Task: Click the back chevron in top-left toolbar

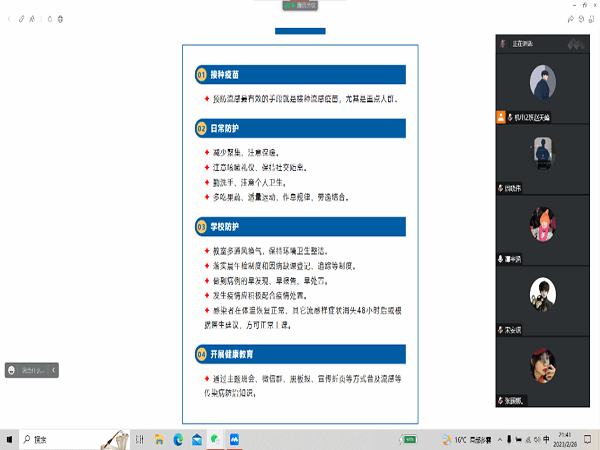Action: (x=9, y=18)
